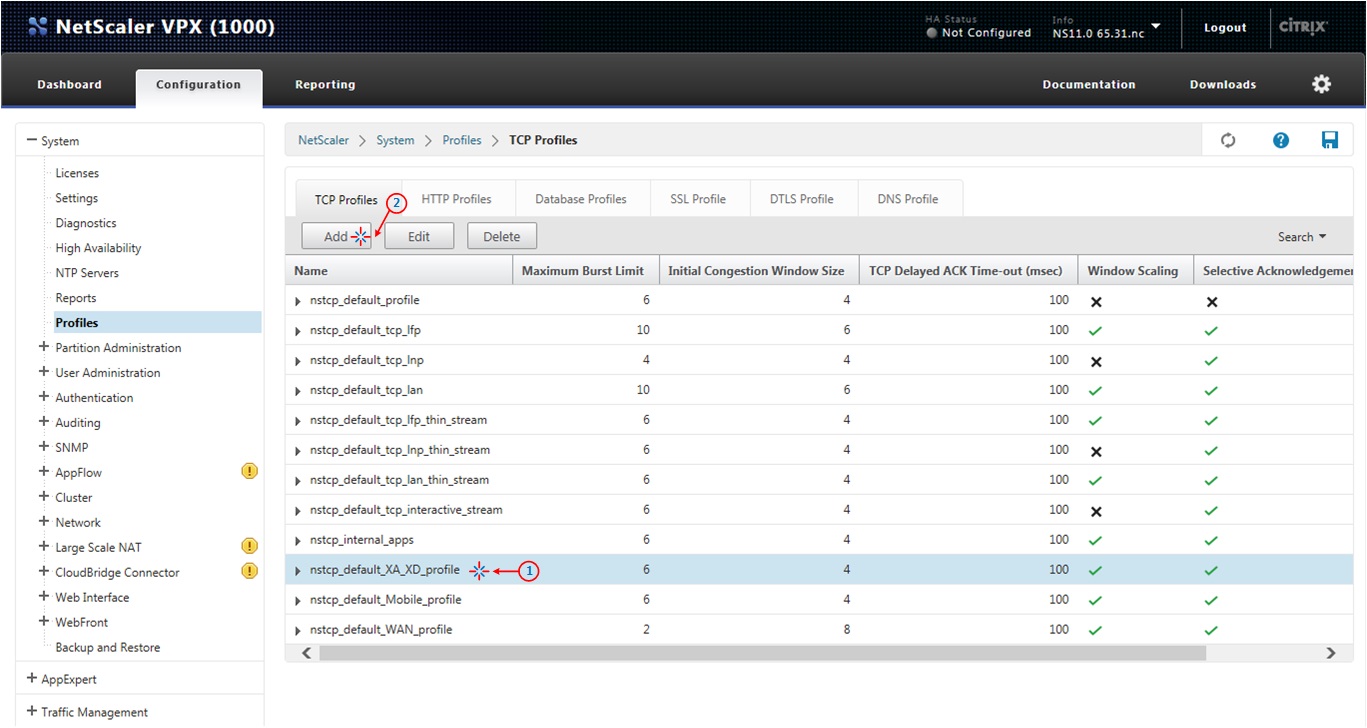Expand the SNMP node
Screen dimensions: 1367x728
[43, 447]
